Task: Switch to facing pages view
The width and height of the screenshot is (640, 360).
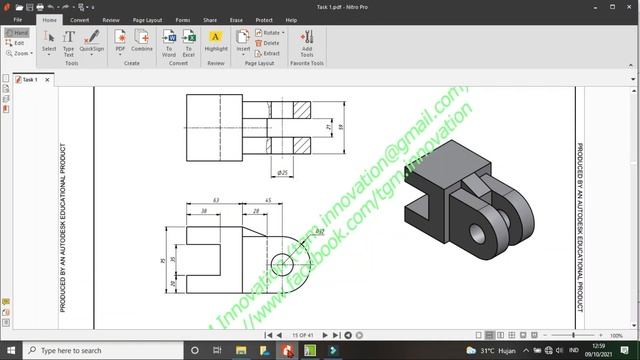Action: [x=500, y=335]
